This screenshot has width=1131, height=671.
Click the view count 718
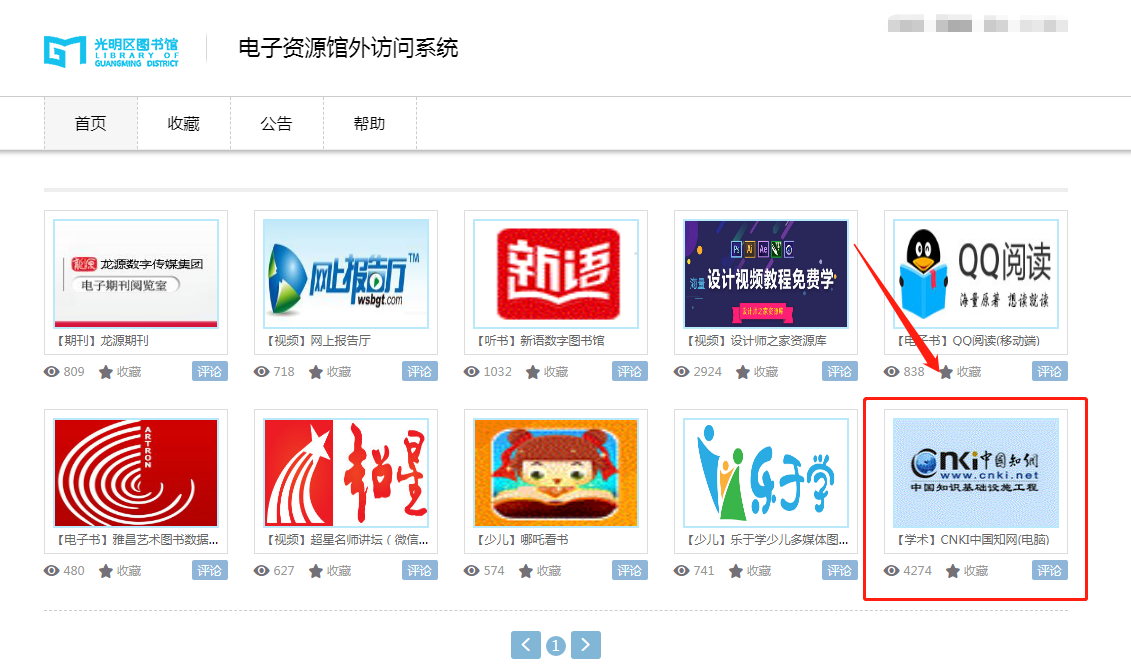tap(283, 372)
